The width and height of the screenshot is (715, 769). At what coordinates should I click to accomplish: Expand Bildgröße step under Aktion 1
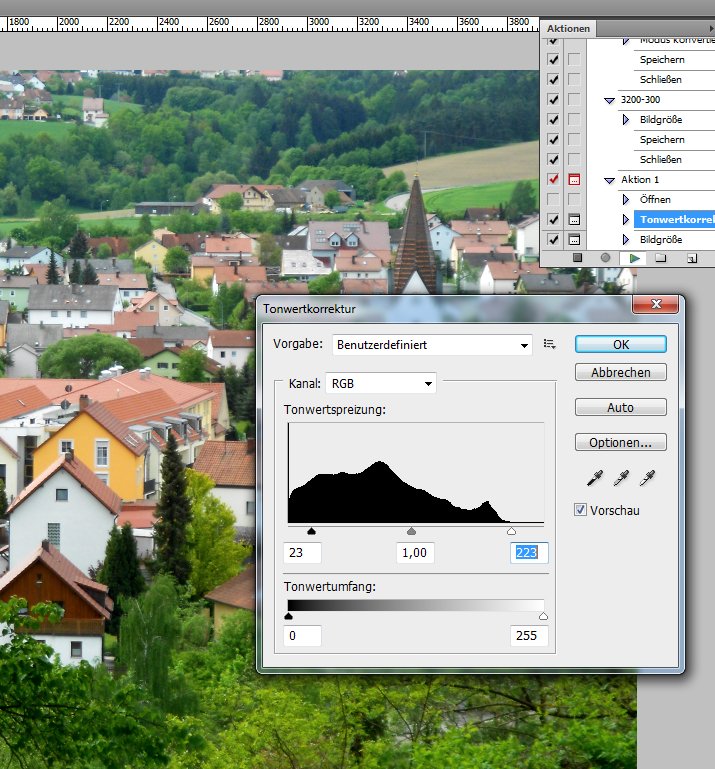pyautogui.click(x=626, y=239)
